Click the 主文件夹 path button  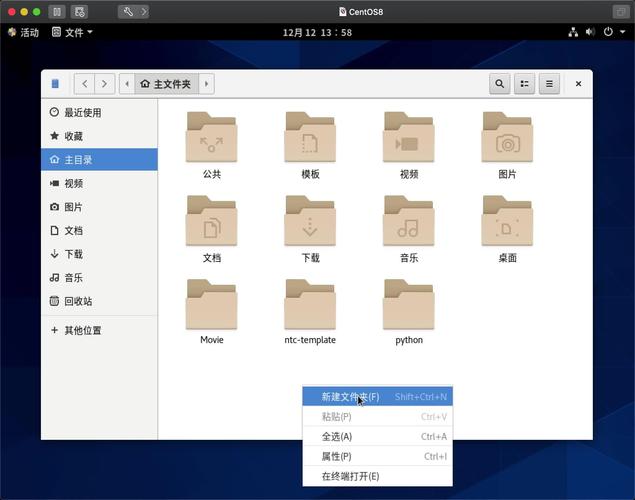(166, 84)
